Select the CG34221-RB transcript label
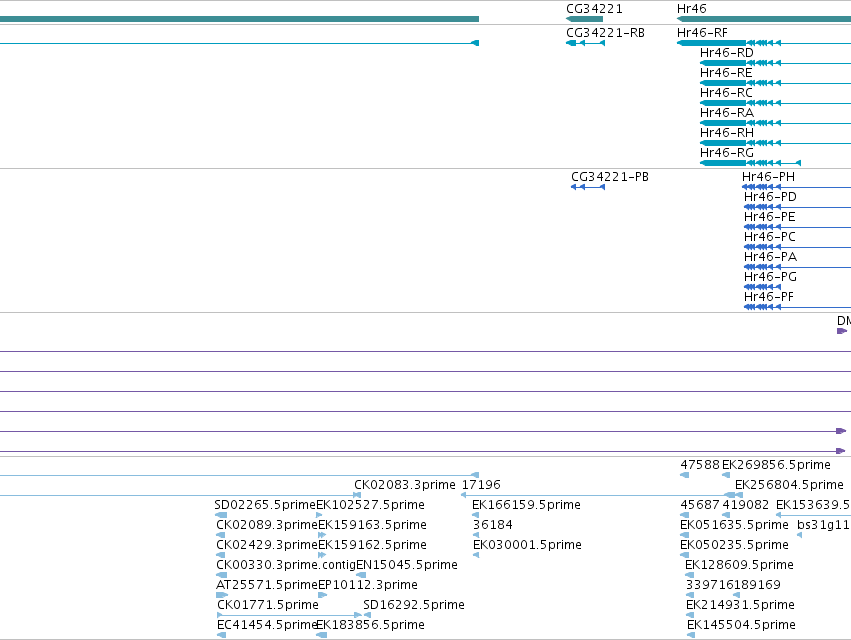This screenshot has height=640, width=851. 605,33
